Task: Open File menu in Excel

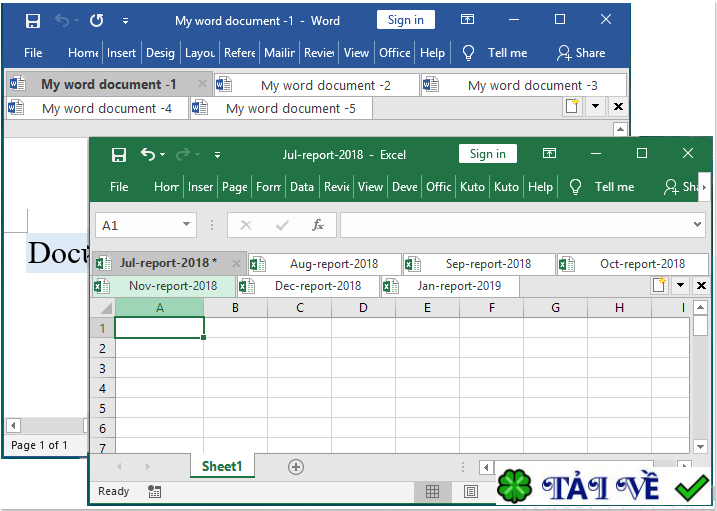Action: coord(119,187)
